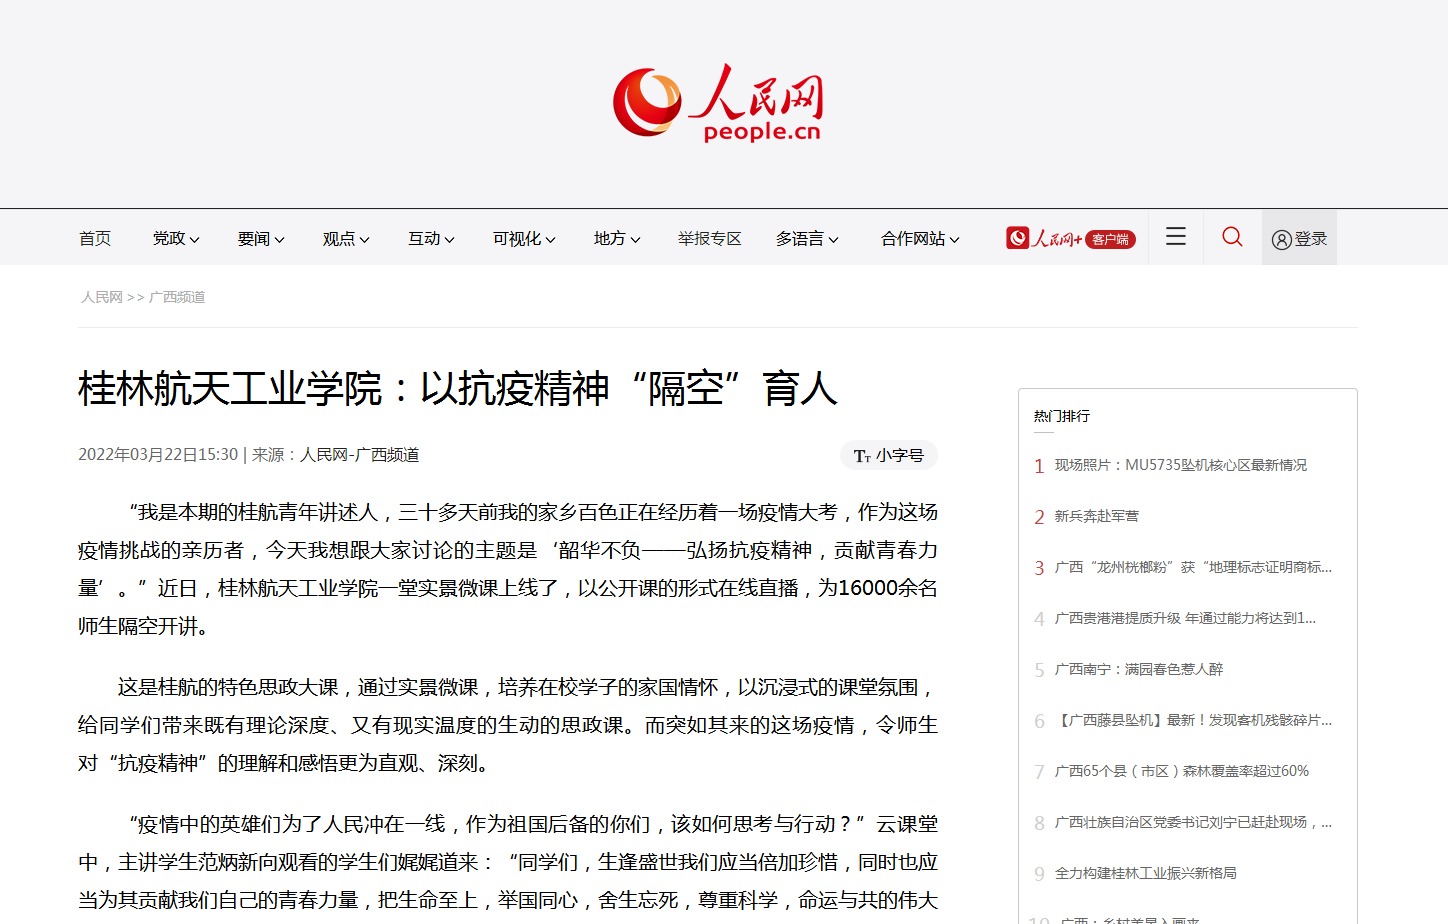The width and height of the screenshot is (1448, 924).
Task: Open the 合作网站 dropdown
Action: tap(920, 239)
